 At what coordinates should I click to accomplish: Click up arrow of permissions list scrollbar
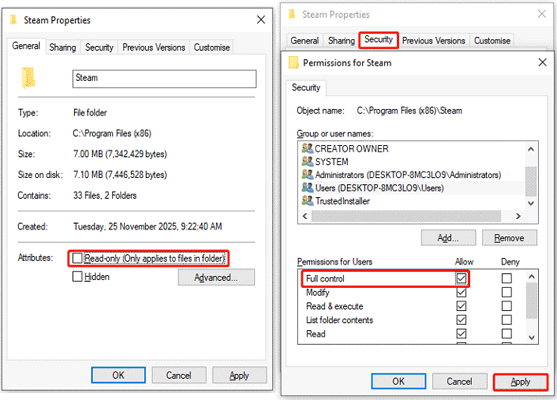[x=531, y=276]
